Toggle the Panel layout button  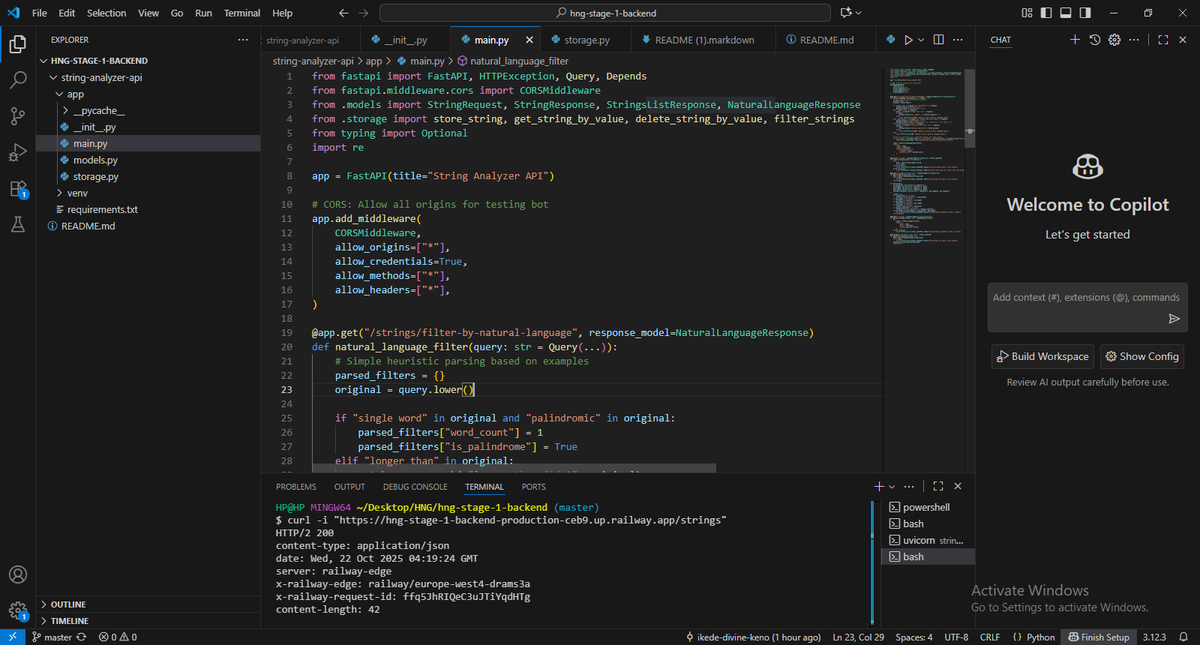pyautogui.click(x=1067, y=13)
